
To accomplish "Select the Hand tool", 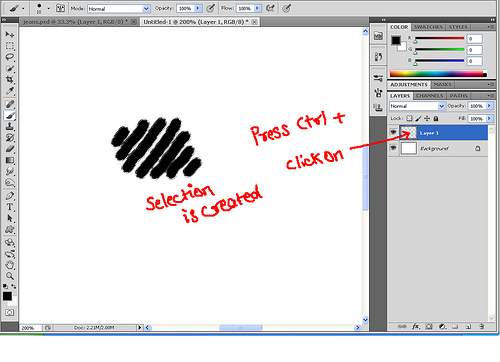I will coord(10,265).
